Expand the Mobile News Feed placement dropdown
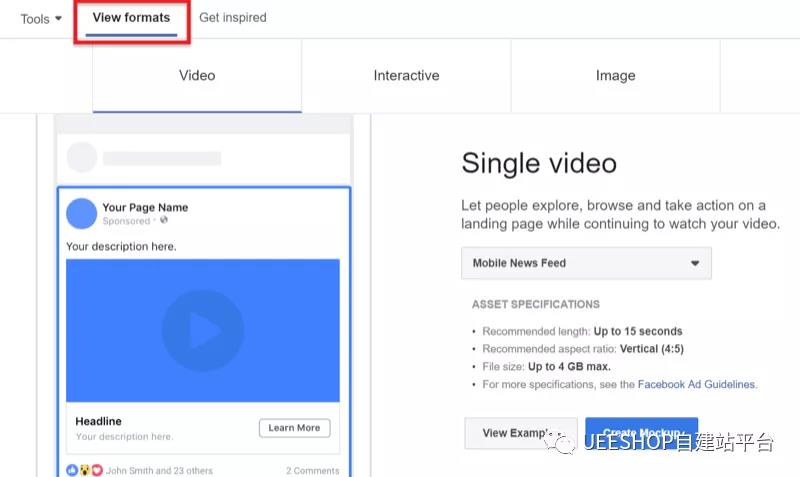 click(586, 263)
